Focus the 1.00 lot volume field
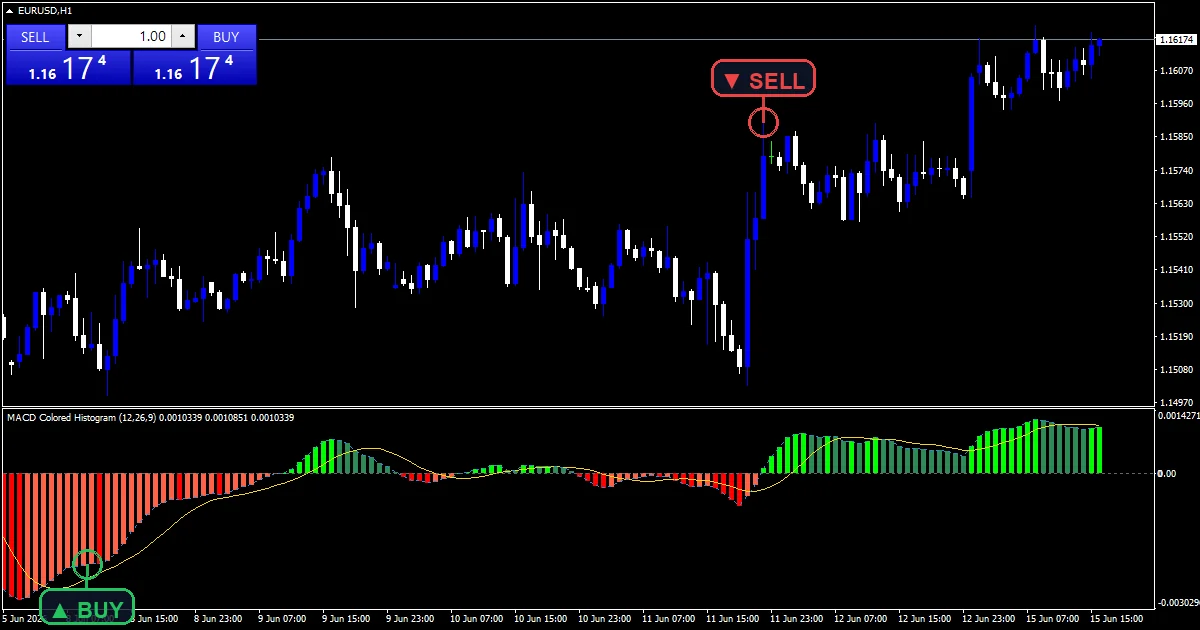1200x630 pixels. pyautogui.click(x=131, y=37)
